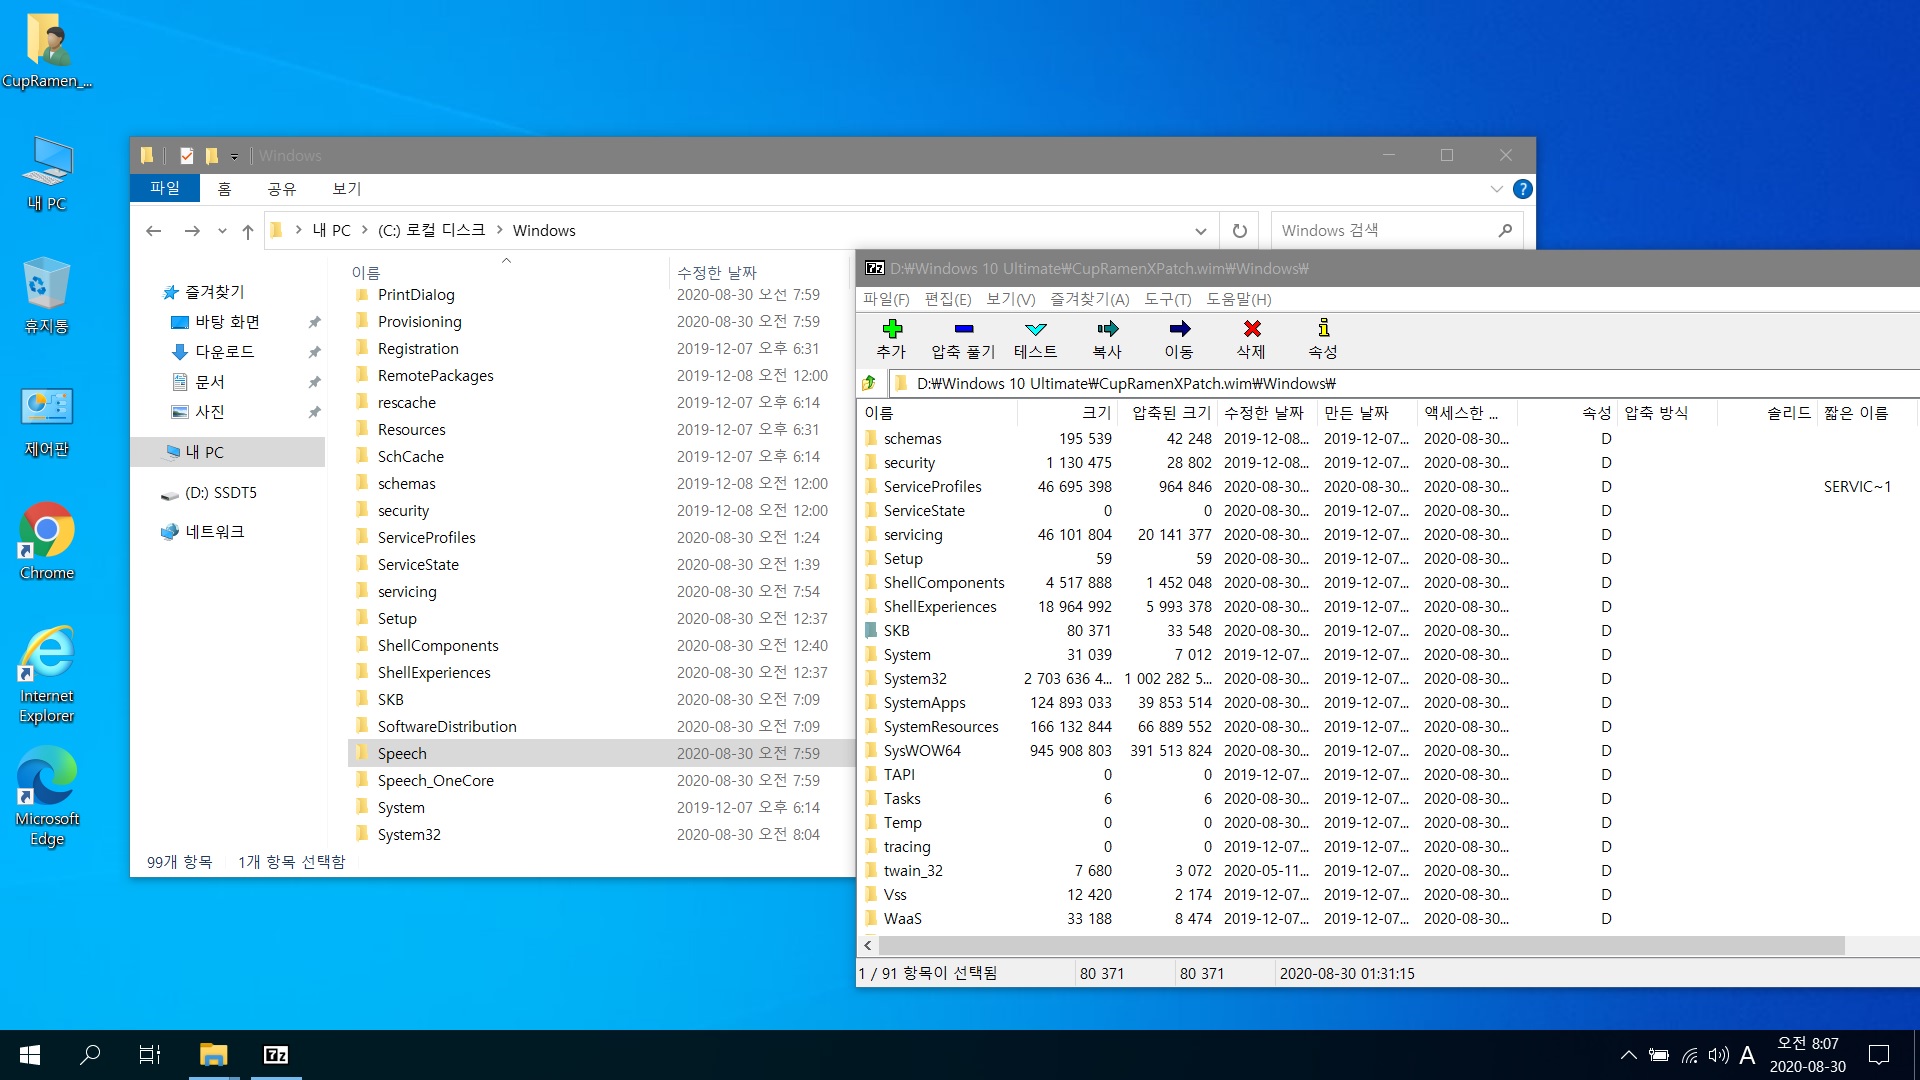Click Explorer forward arrow
Screen dimensions: 1920x1080
192,231
